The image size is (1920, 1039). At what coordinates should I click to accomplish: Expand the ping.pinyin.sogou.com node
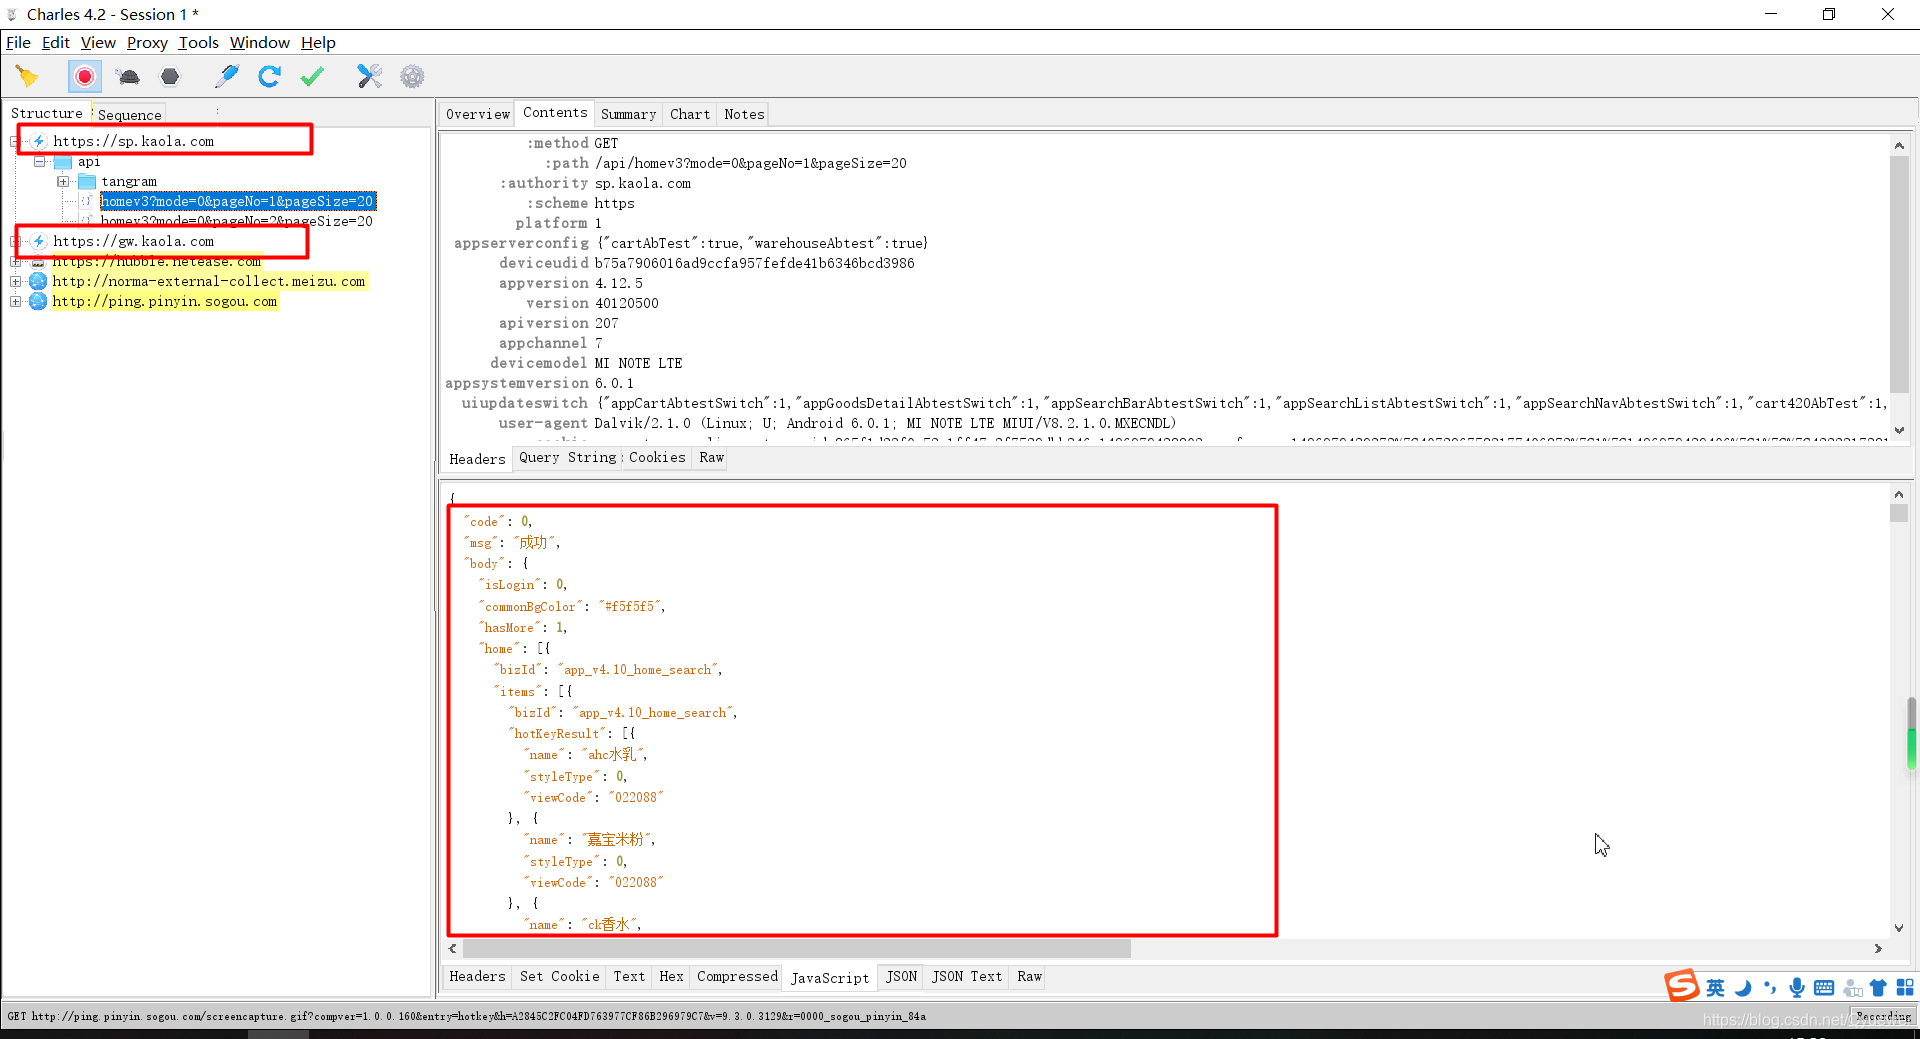(15, 302)
